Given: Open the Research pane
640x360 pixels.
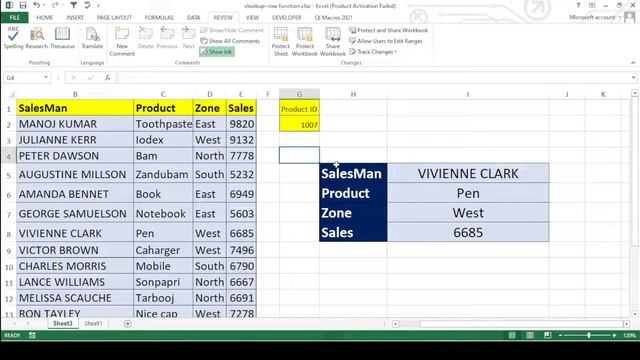Looking at the screenshot, I should click(37, 38).
